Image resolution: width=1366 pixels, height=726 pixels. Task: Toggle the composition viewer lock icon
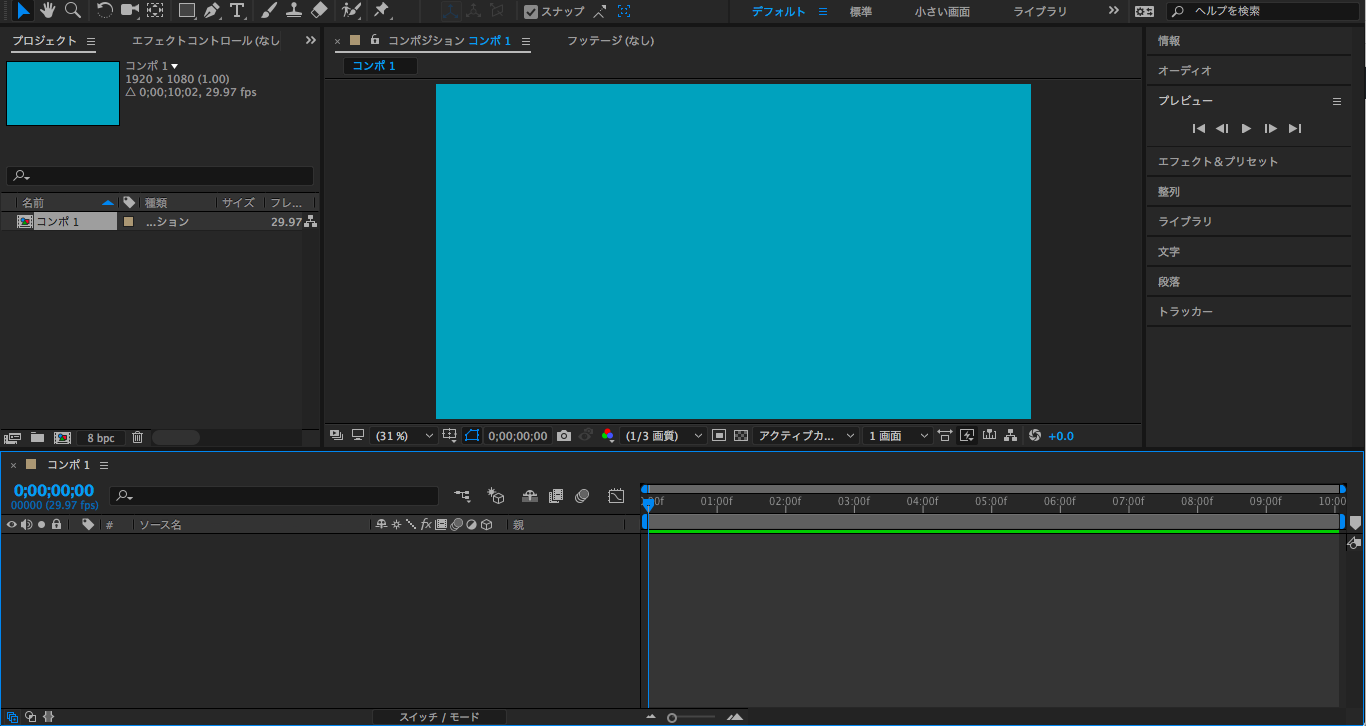pyautogui.click(x=375, y=40)
